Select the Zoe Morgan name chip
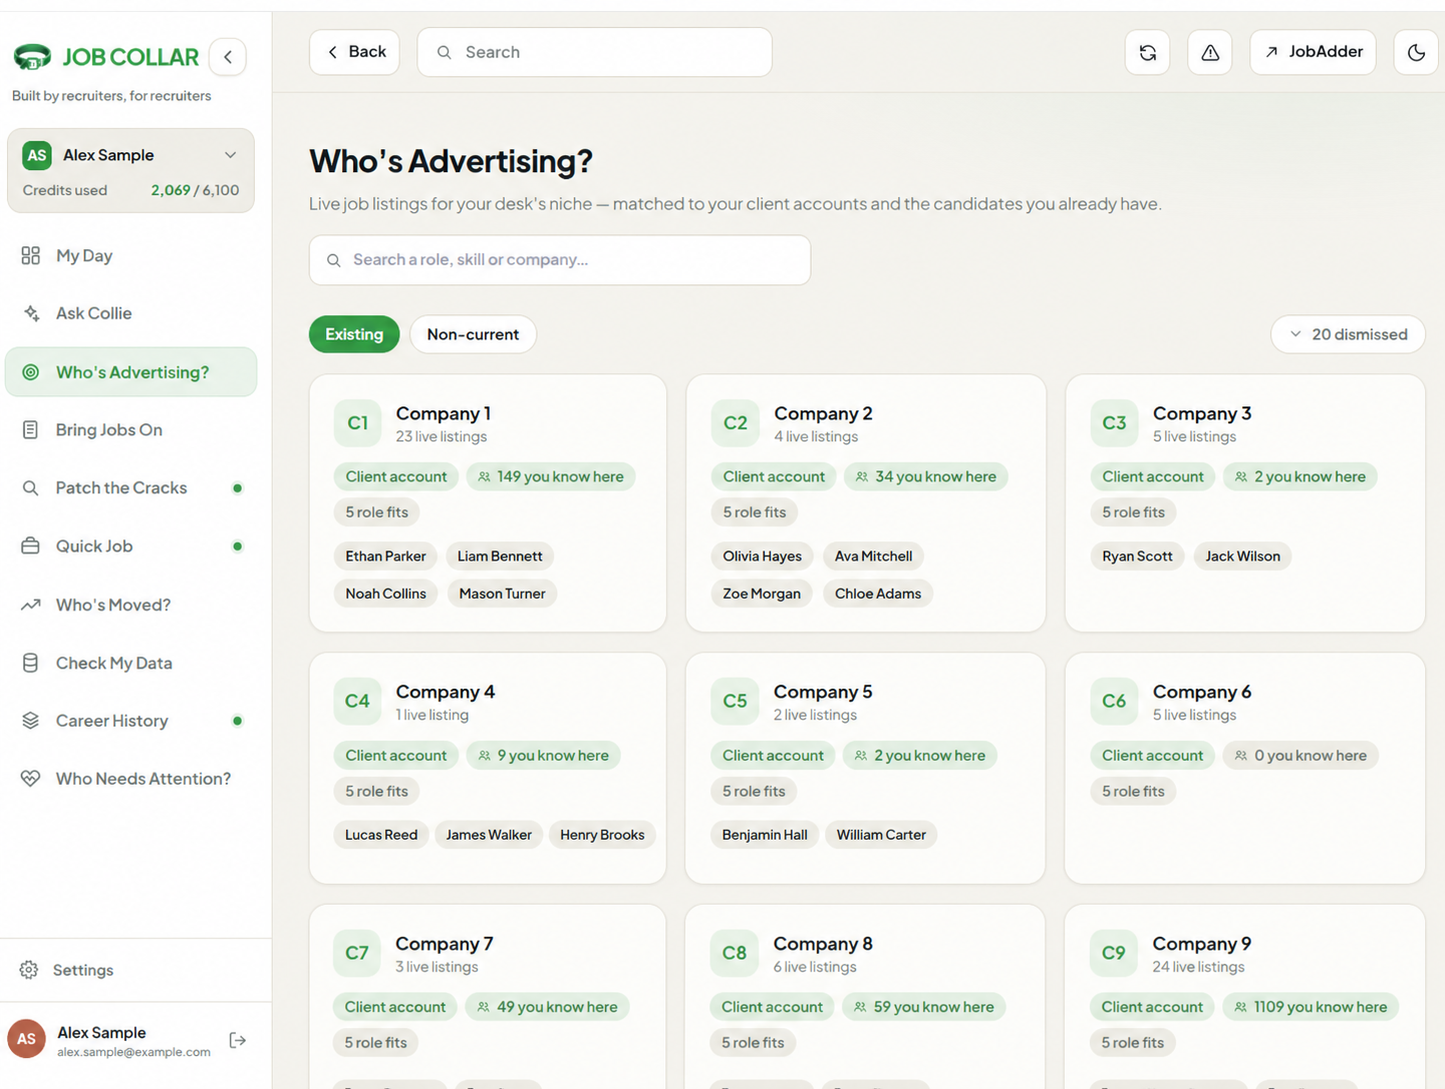 click(762, 594)
